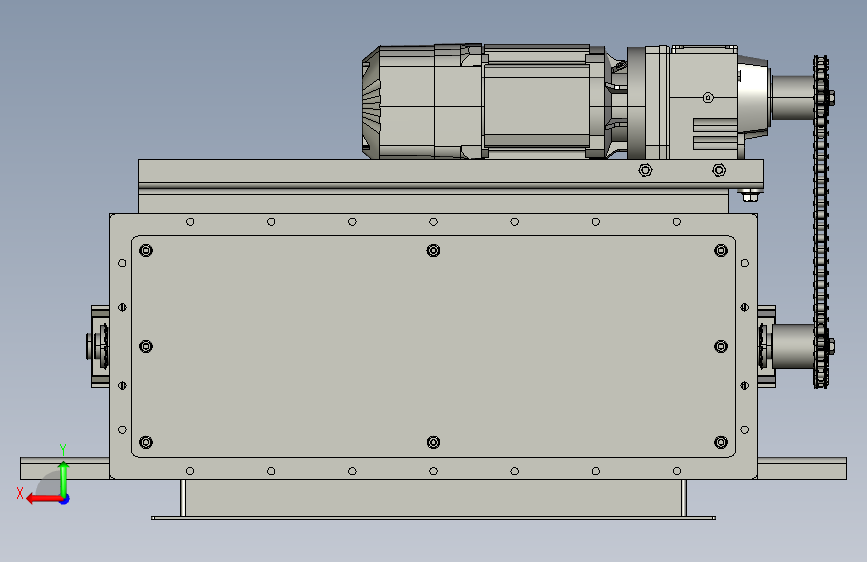Select the left horizontal flange bar

(65, 469)
